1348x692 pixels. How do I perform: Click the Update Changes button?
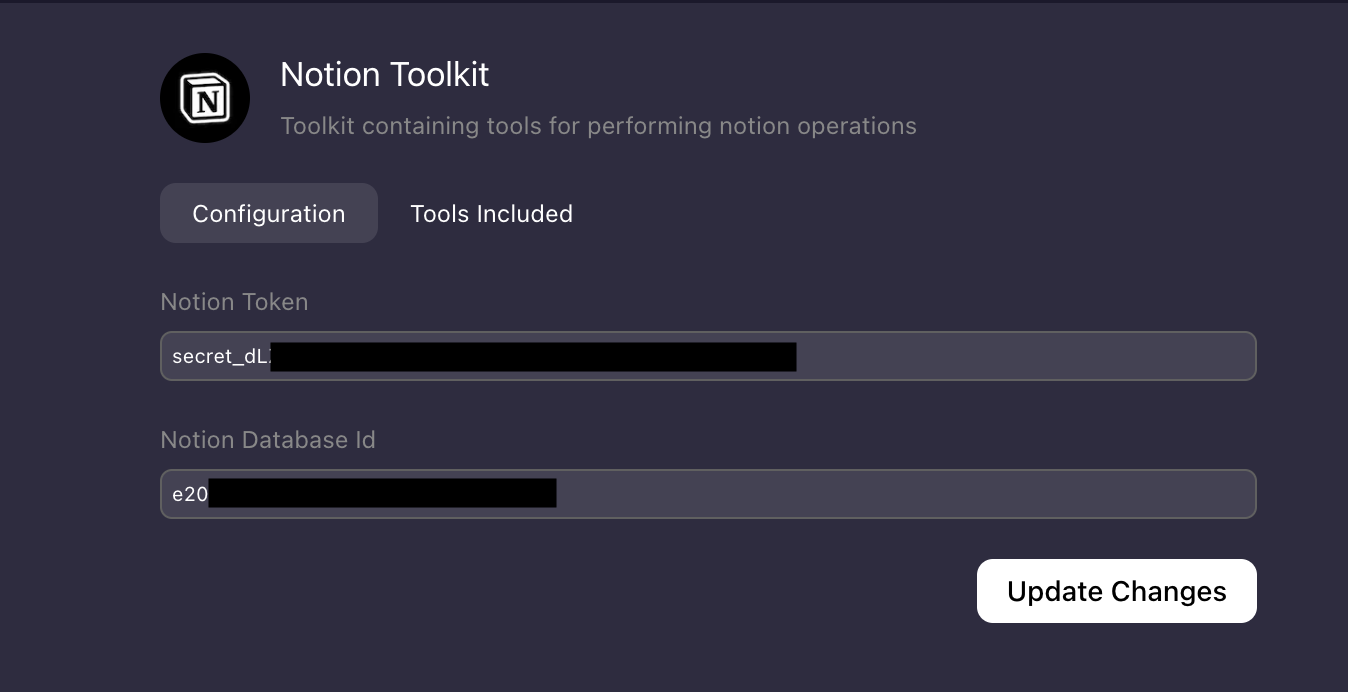pos(1116,591)
